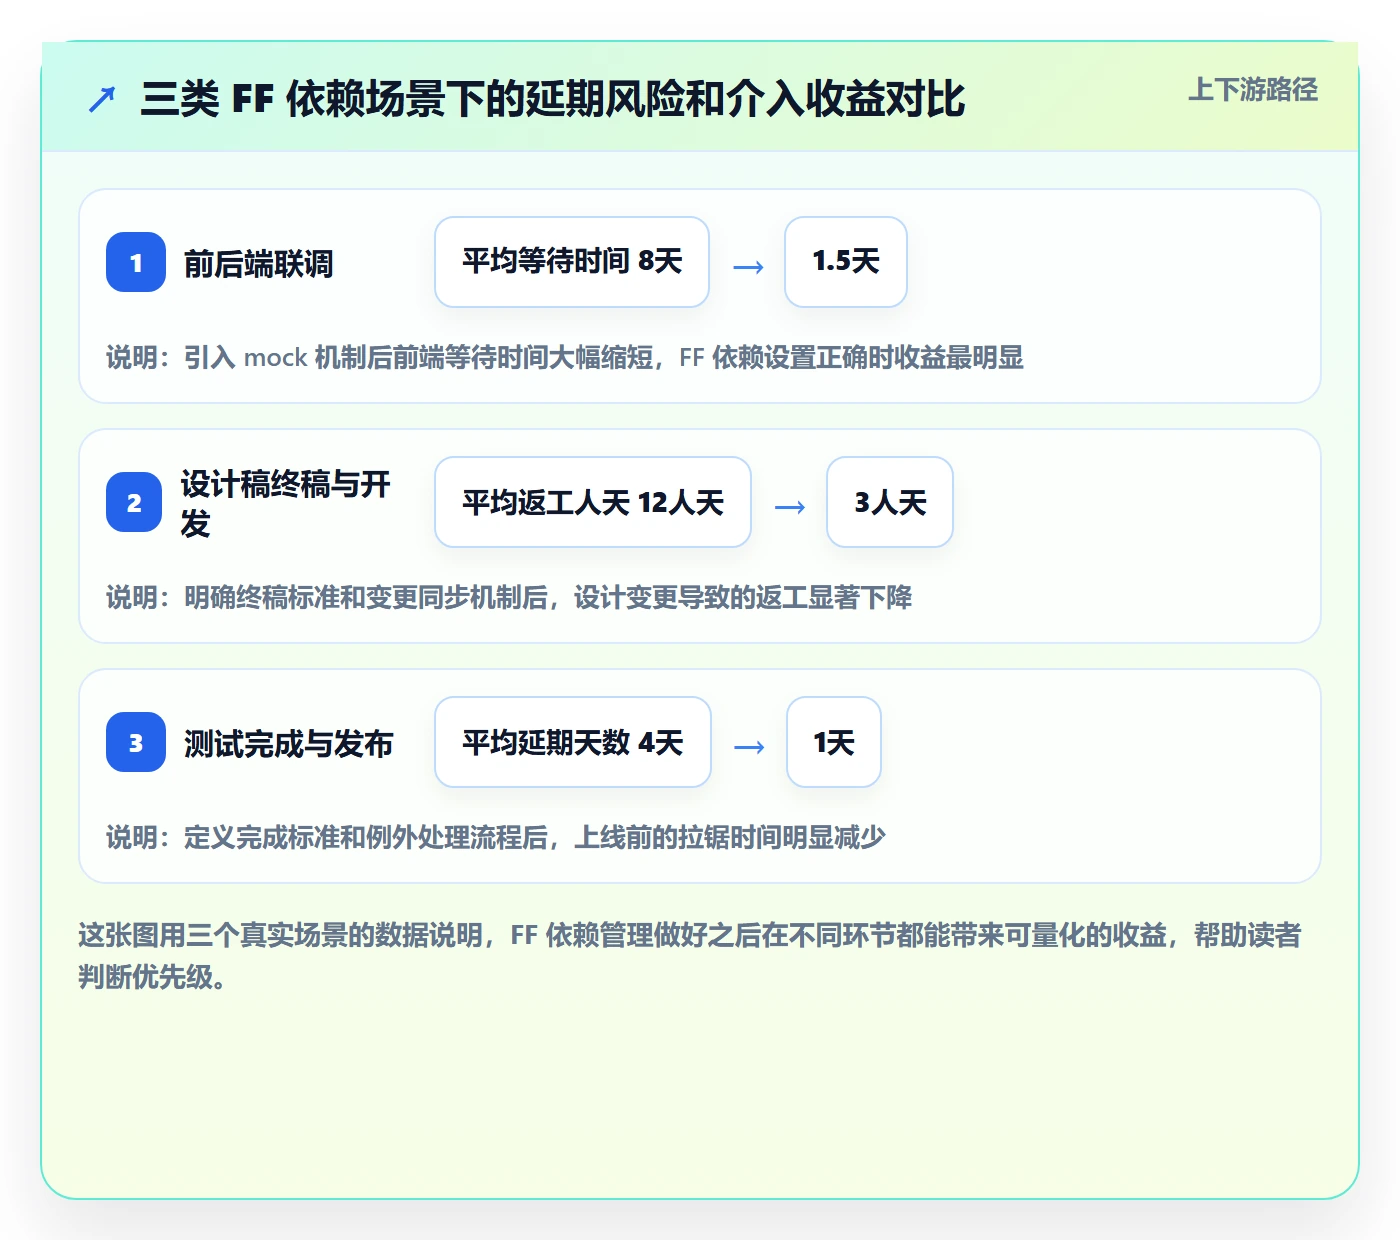Select the 1天 result box
This screenshot has height=1240, width=1400.
click(x=834, y=742)
